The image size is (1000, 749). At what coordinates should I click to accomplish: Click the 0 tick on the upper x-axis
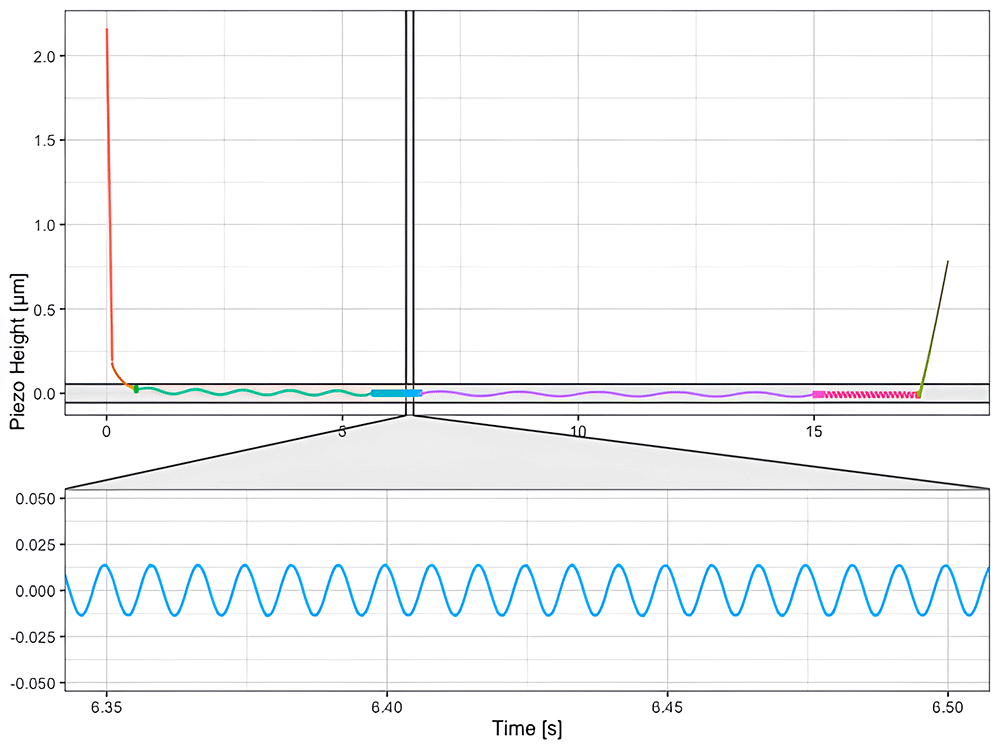click(107, 432)
